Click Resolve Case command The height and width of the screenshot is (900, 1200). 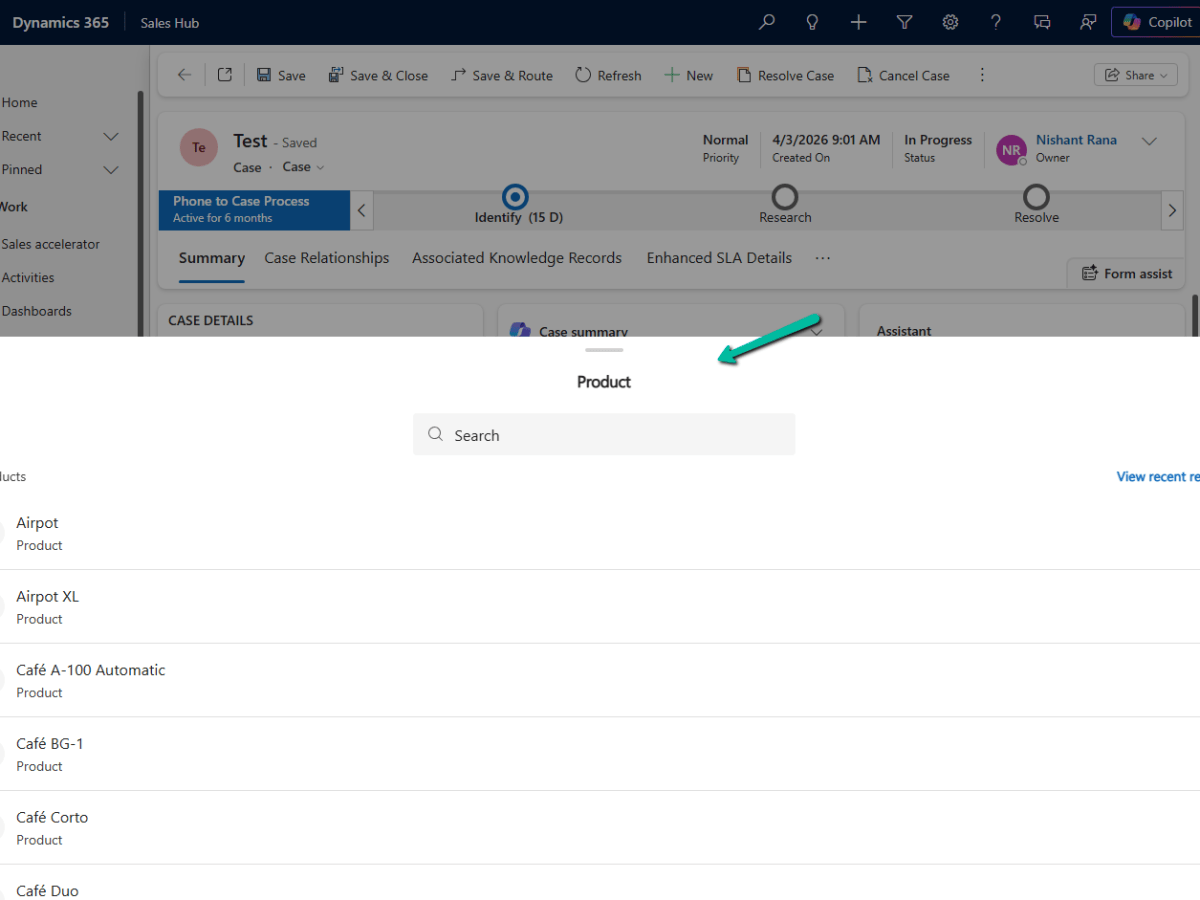tap(785, 75)
